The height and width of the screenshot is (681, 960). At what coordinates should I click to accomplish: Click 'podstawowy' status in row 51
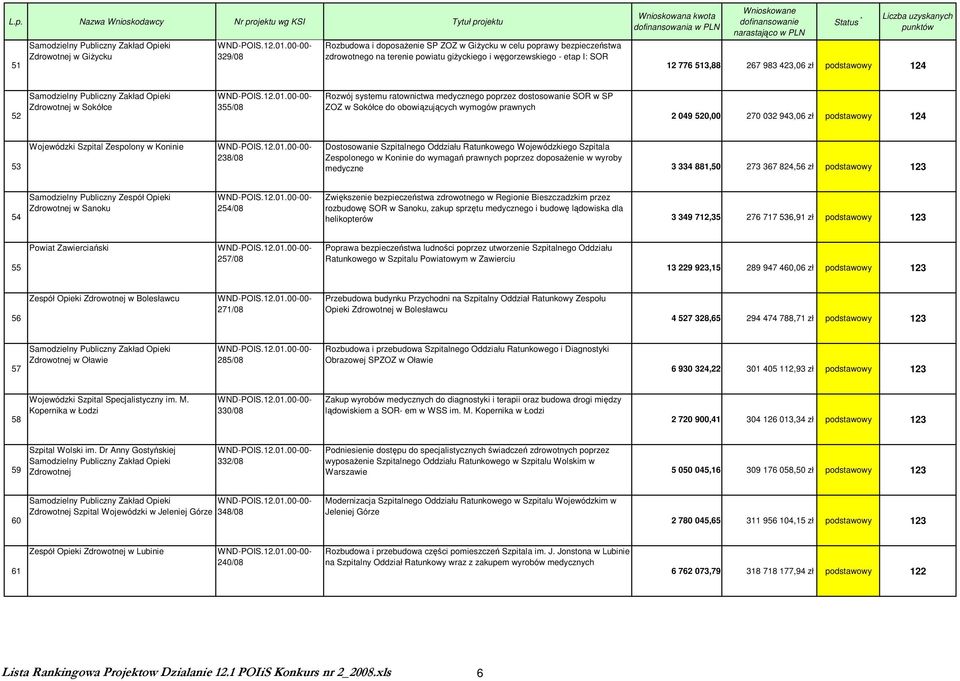click(x=848, y=66)
